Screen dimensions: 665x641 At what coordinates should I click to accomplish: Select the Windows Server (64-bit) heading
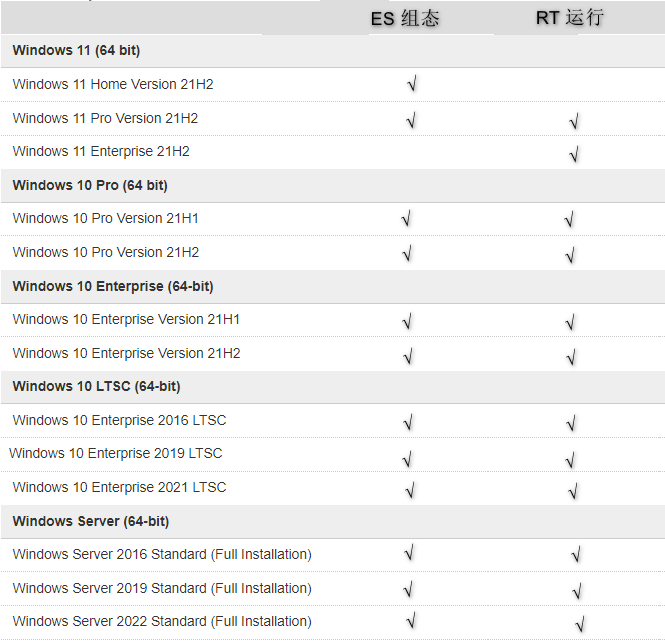pos(90,521)
